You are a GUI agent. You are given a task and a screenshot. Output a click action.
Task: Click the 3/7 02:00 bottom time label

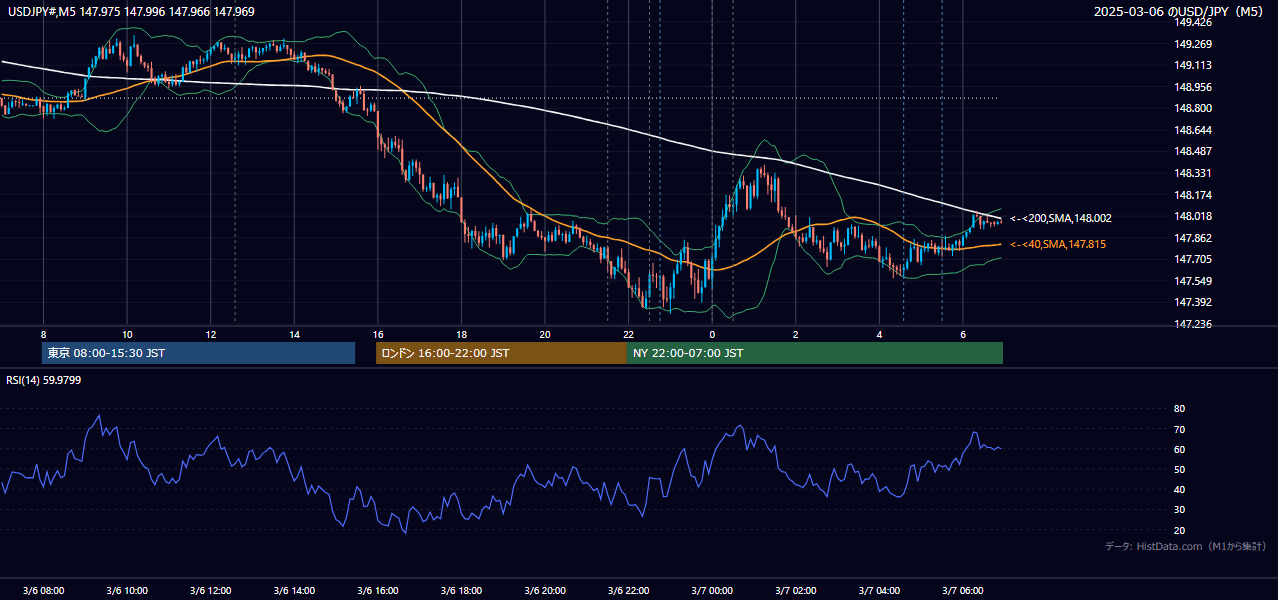click(x=795, y=591)
